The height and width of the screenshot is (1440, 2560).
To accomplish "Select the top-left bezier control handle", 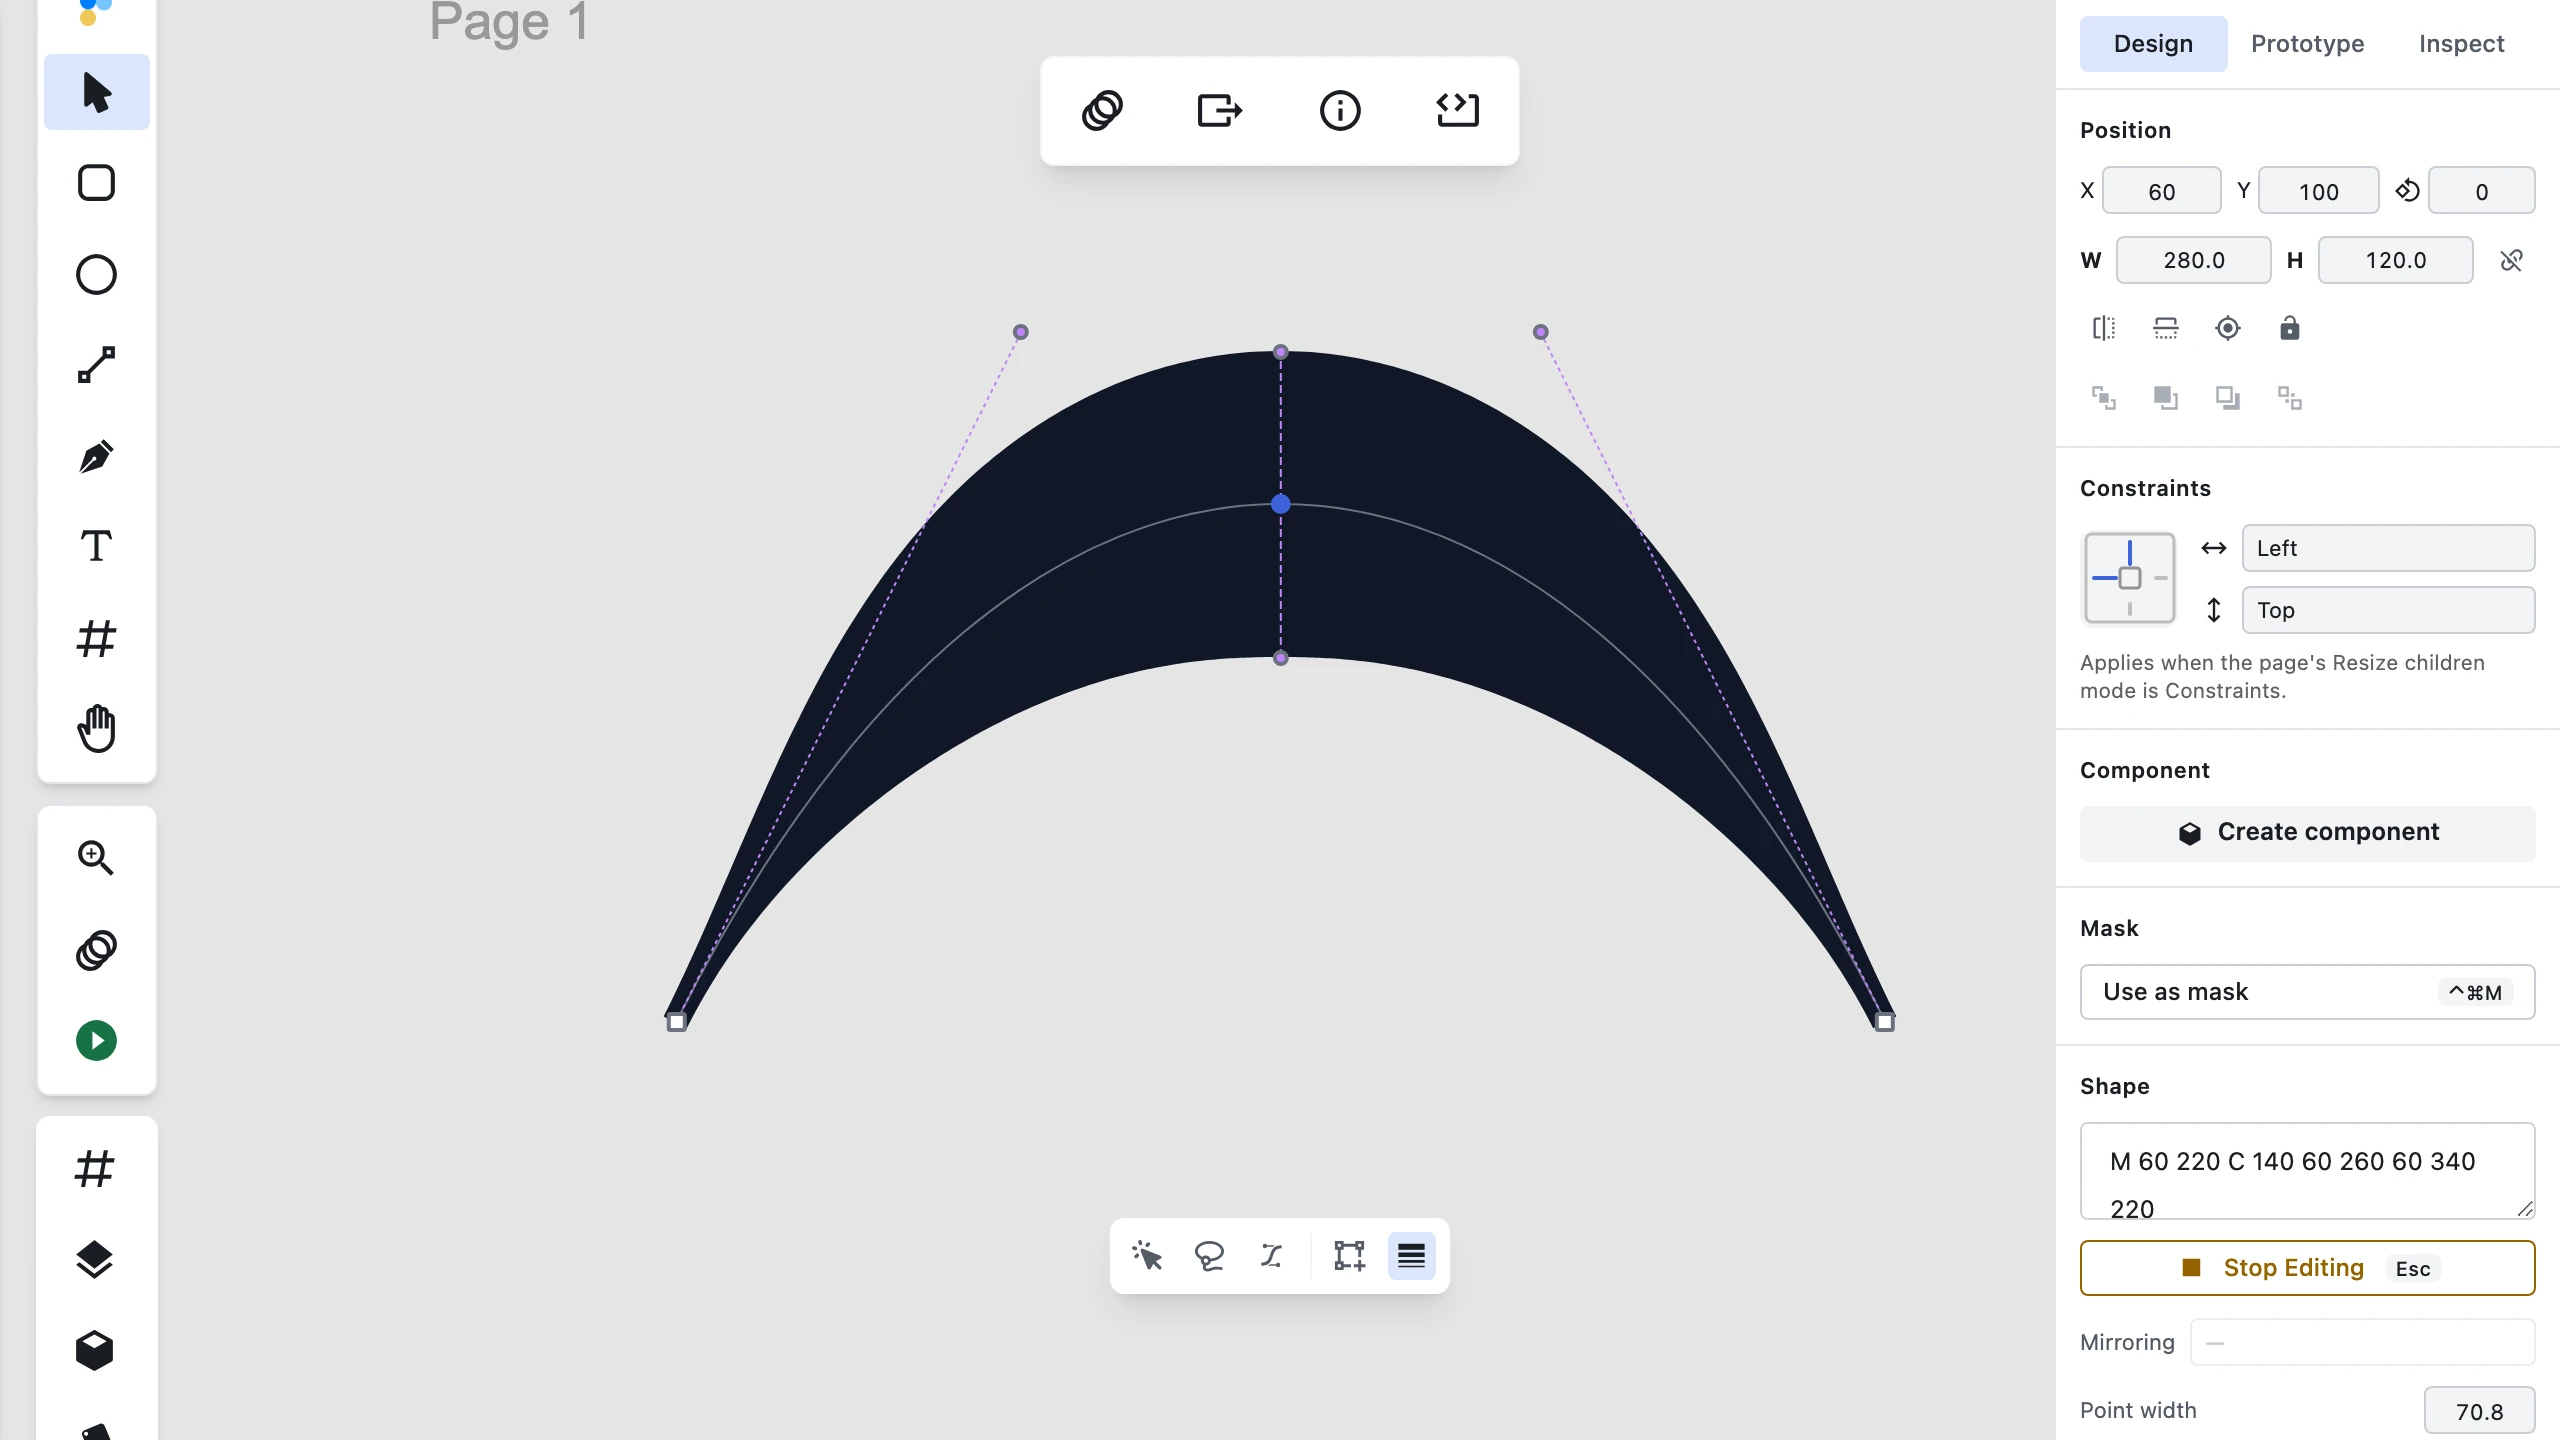I will (x=1020, y=332).
